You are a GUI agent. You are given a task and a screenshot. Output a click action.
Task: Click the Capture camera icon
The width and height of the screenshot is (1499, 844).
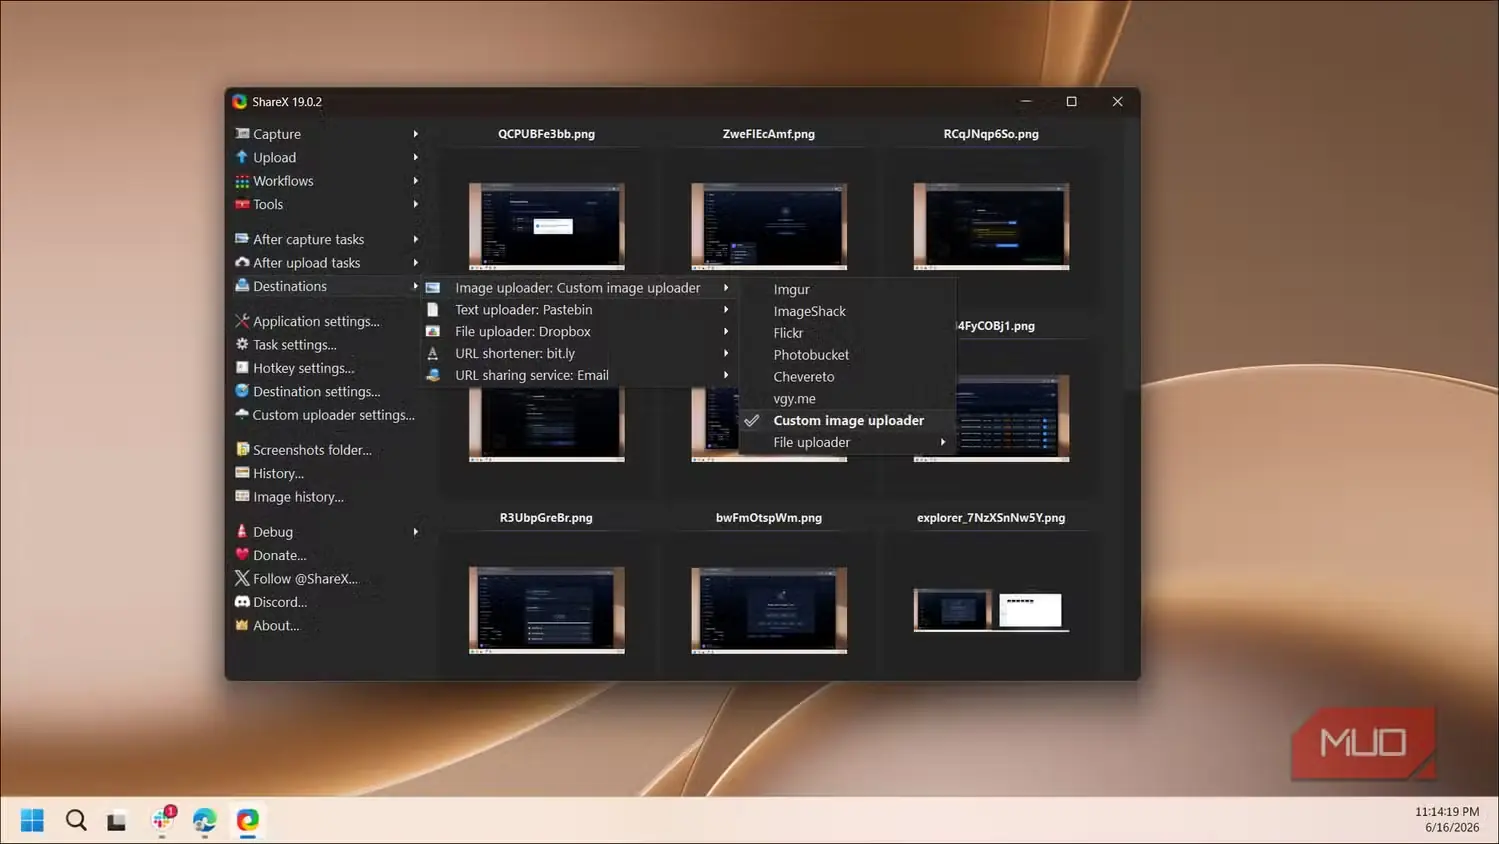coord(242,133)
